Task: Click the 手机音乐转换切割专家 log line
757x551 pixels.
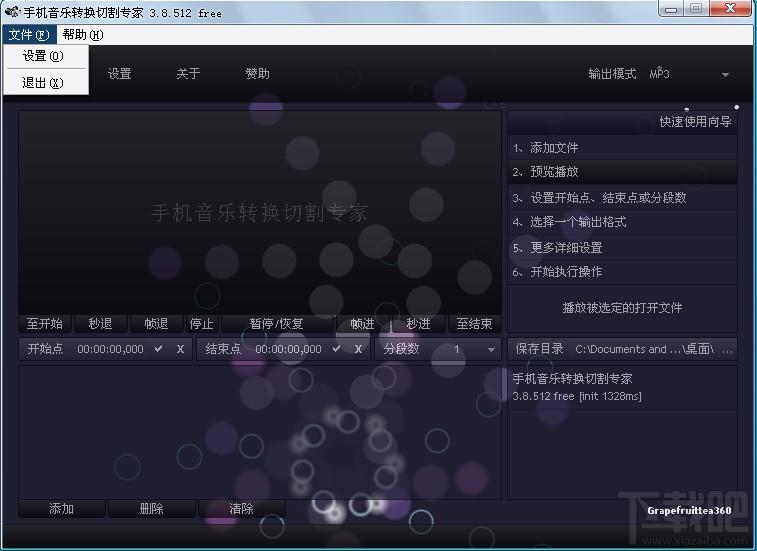Action: tap(572, 379)
